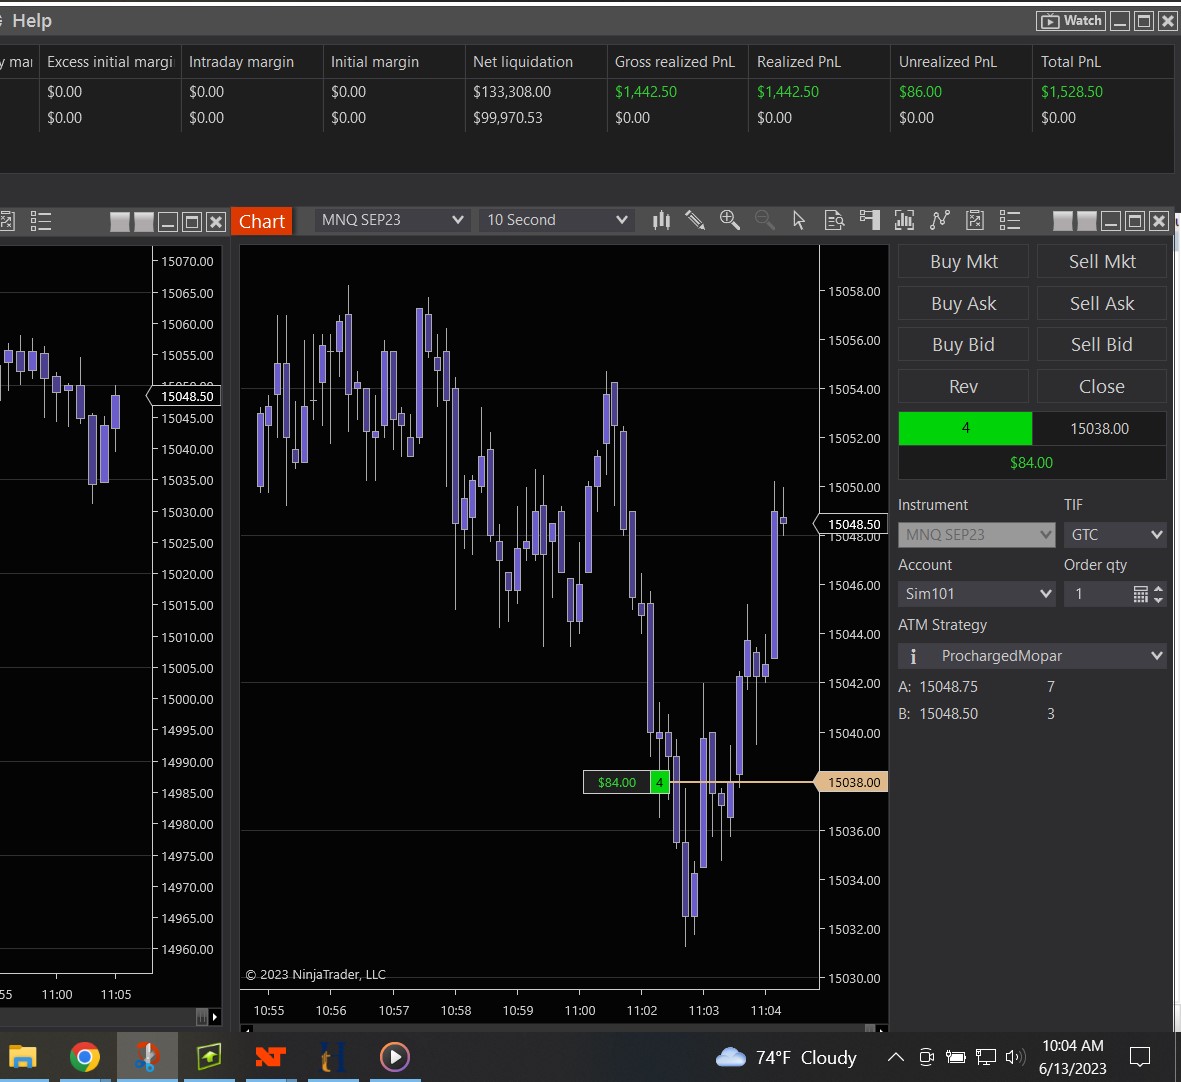
Task: Select the Chart tab
Action: (262, 221)
